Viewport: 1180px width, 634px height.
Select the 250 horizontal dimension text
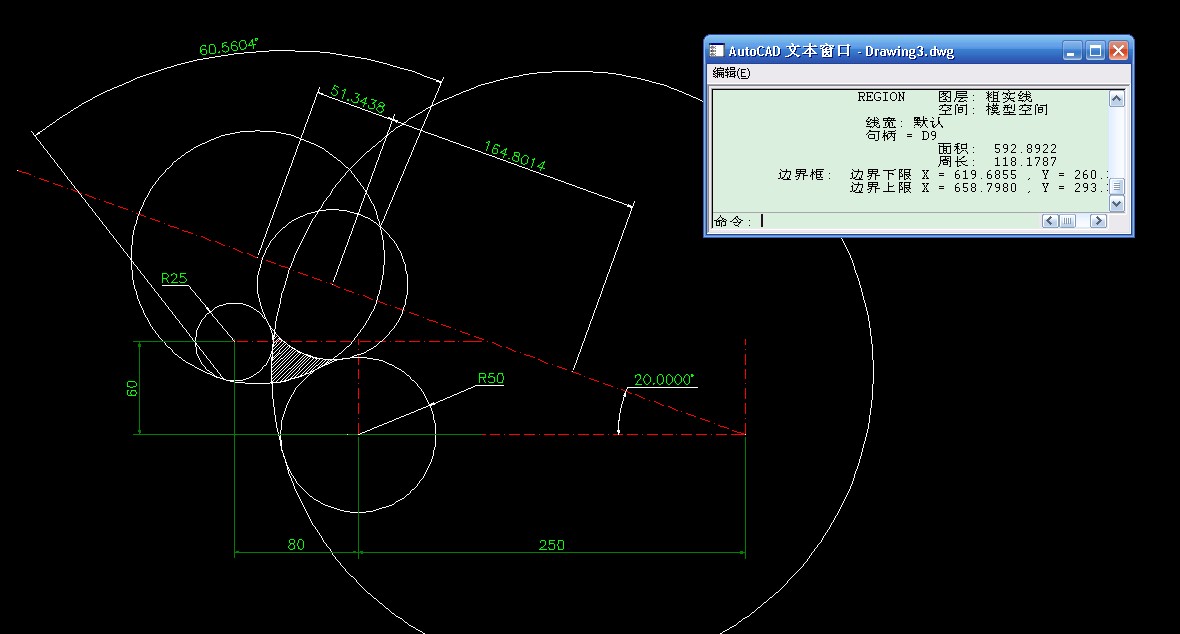[552, 544]
